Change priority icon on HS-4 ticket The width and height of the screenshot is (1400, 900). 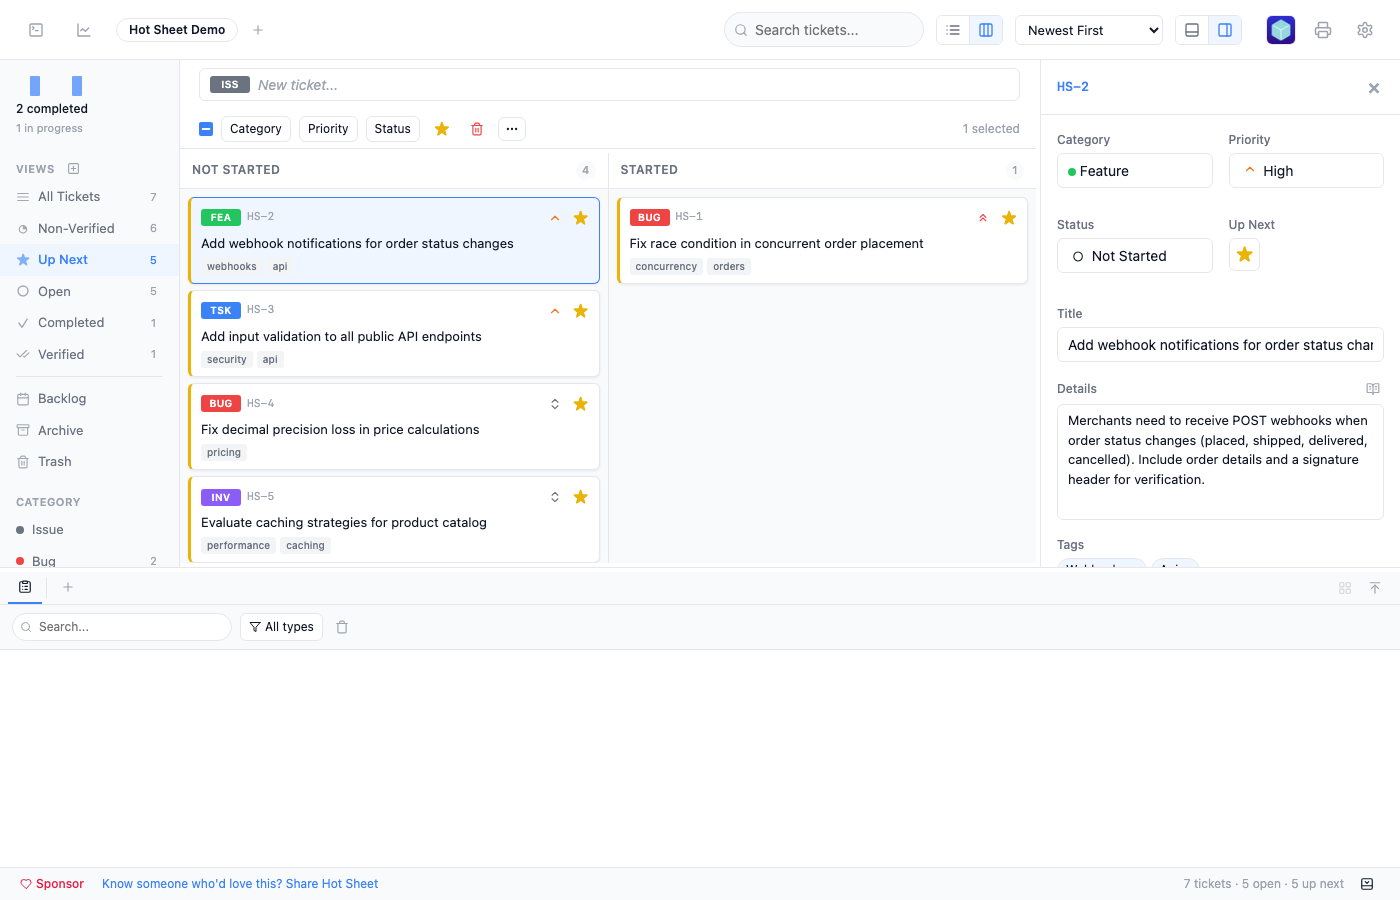555,404
